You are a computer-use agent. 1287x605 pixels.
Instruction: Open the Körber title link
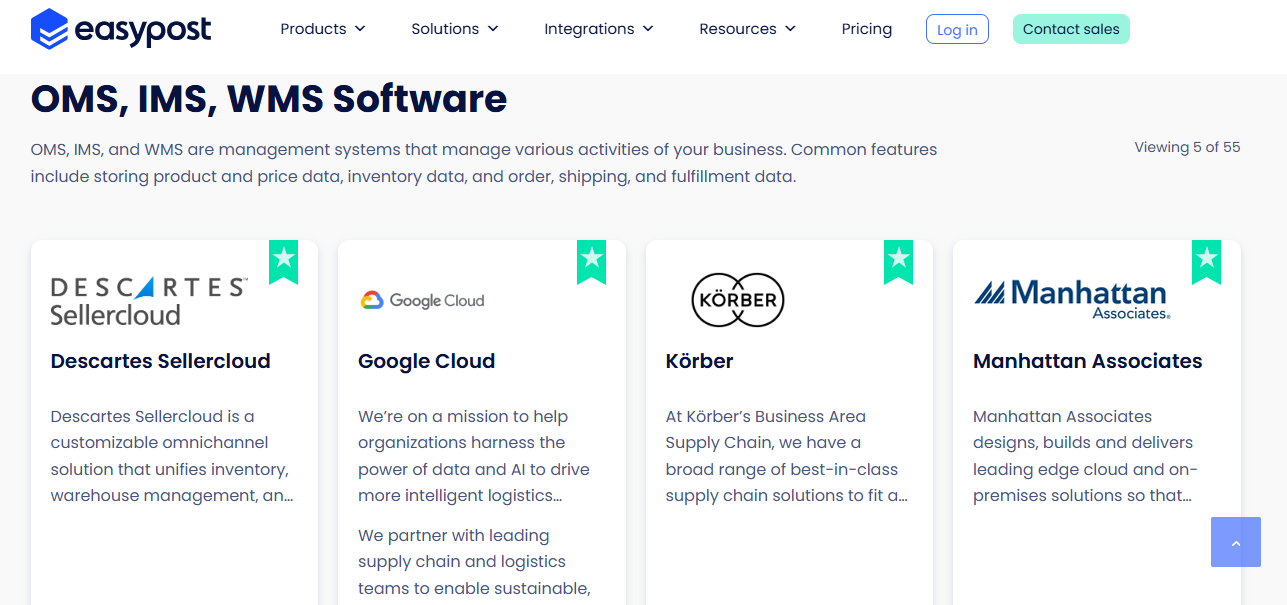click(700, 361)
